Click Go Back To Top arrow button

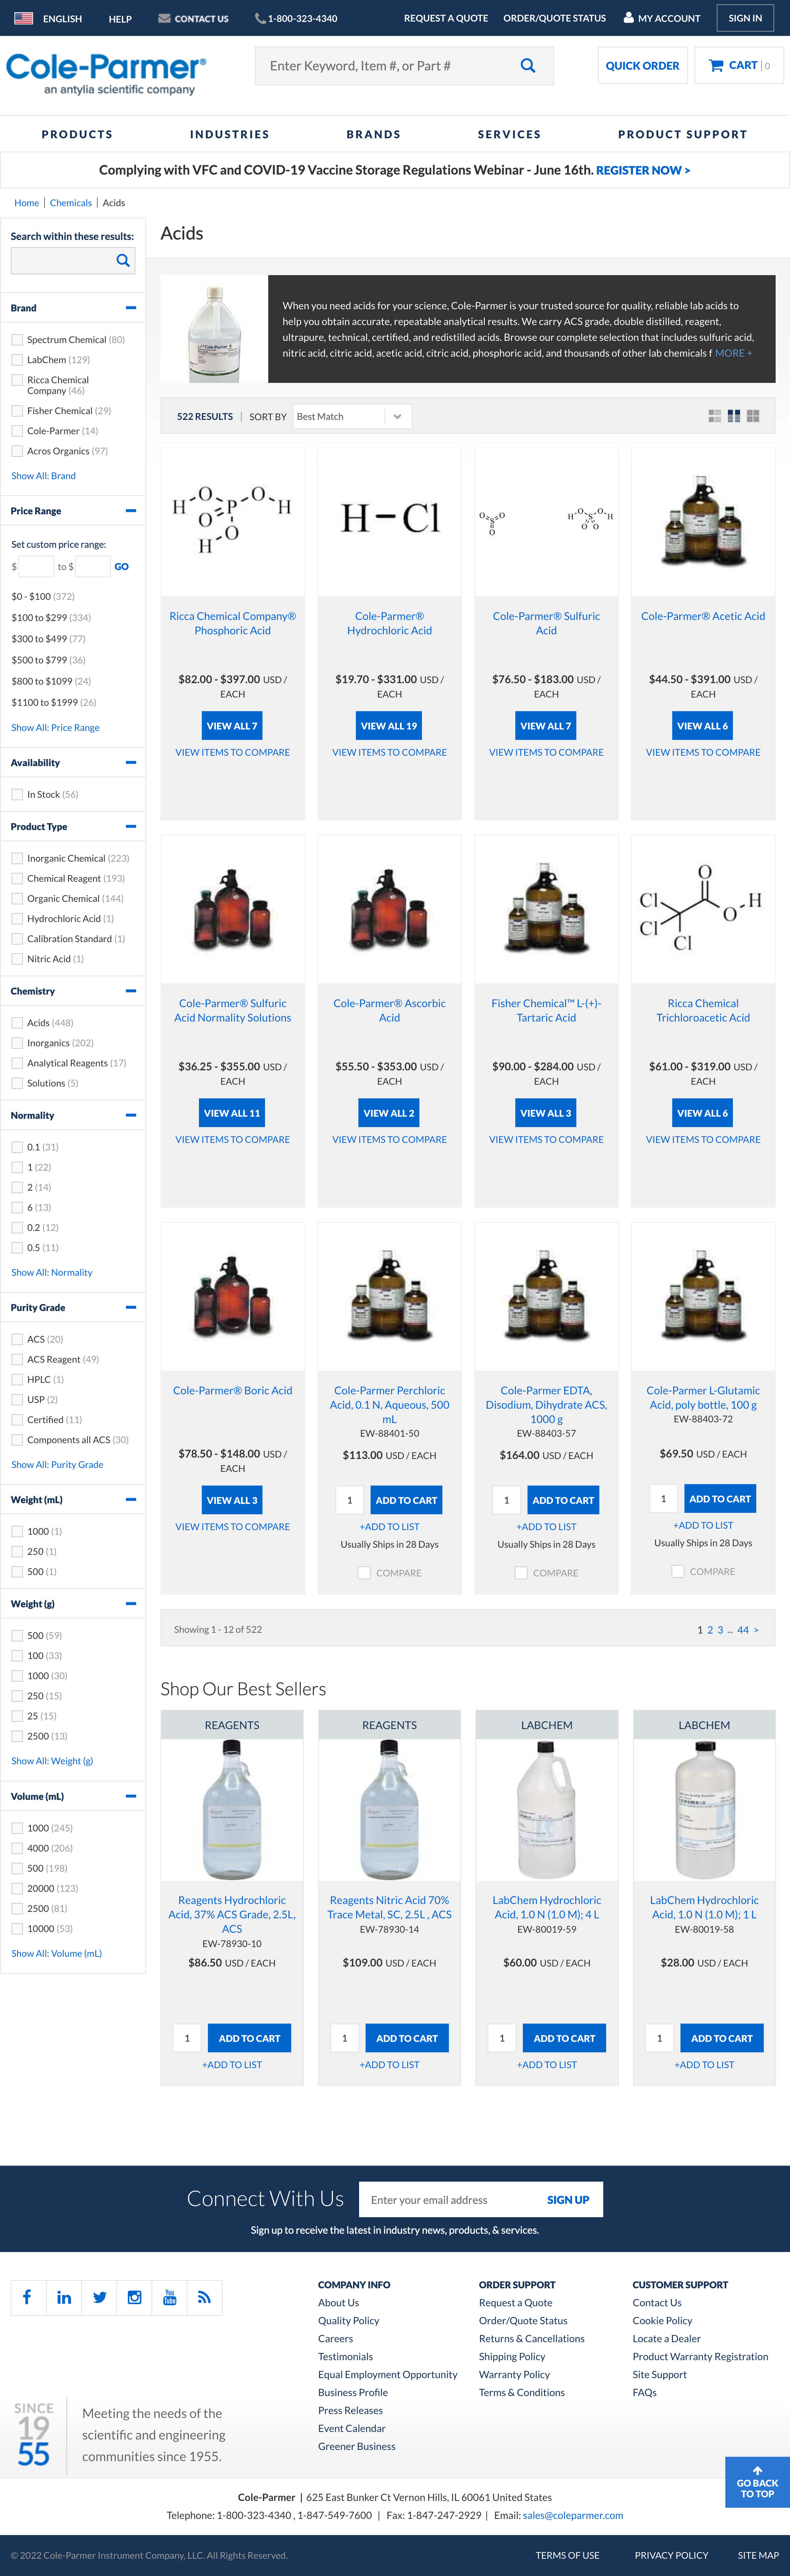pyautogui.click(x=757, y=2482)
